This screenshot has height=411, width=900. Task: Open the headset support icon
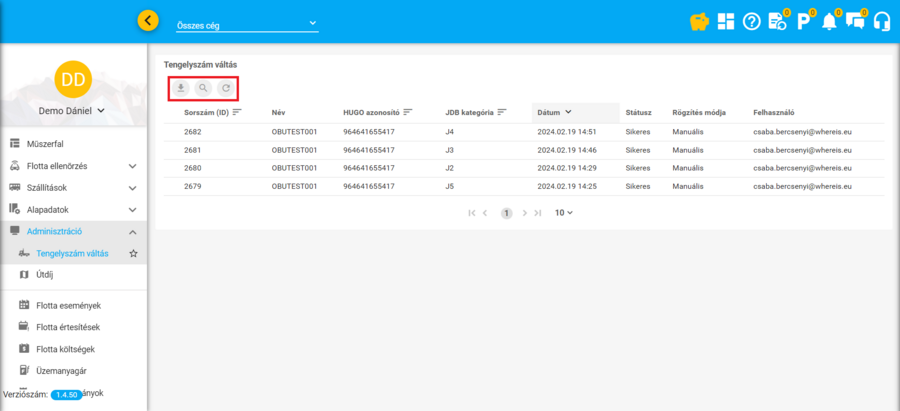coord(881,21)
